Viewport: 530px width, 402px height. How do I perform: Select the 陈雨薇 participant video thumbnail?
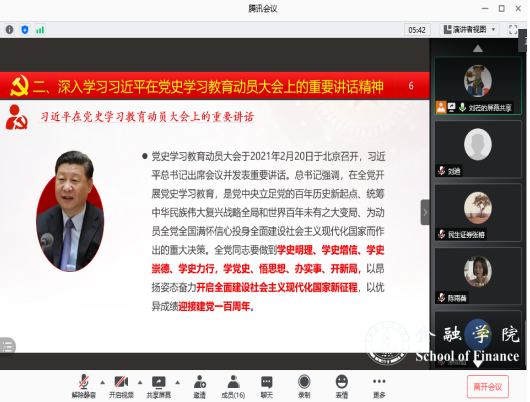478,276
